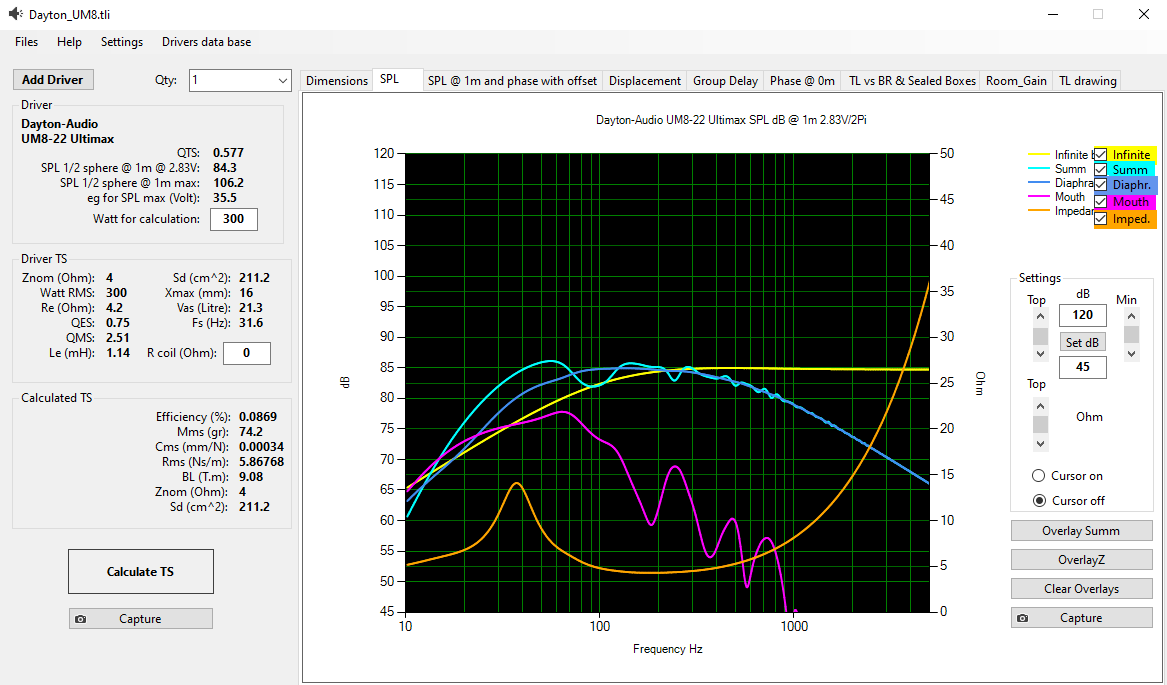The image size is (1167, 685).
Task: Disable the Imped. curve checkbox
Action: coord(1101,219)
